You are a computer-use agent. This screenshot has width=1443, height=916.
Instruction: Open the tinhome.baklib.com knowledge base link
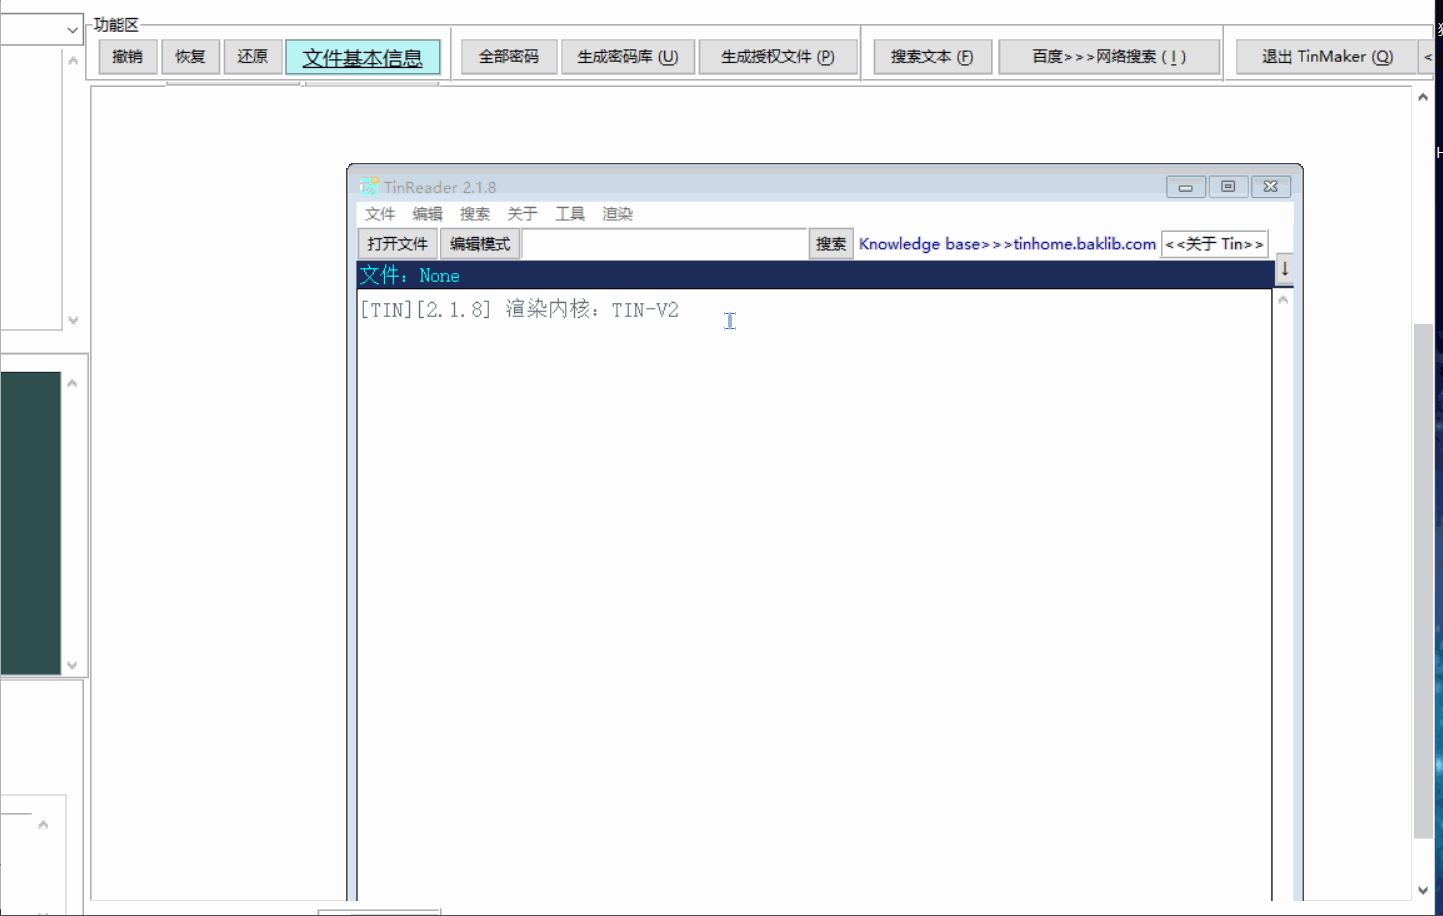pyautogui.click(x=1007, y=243)
